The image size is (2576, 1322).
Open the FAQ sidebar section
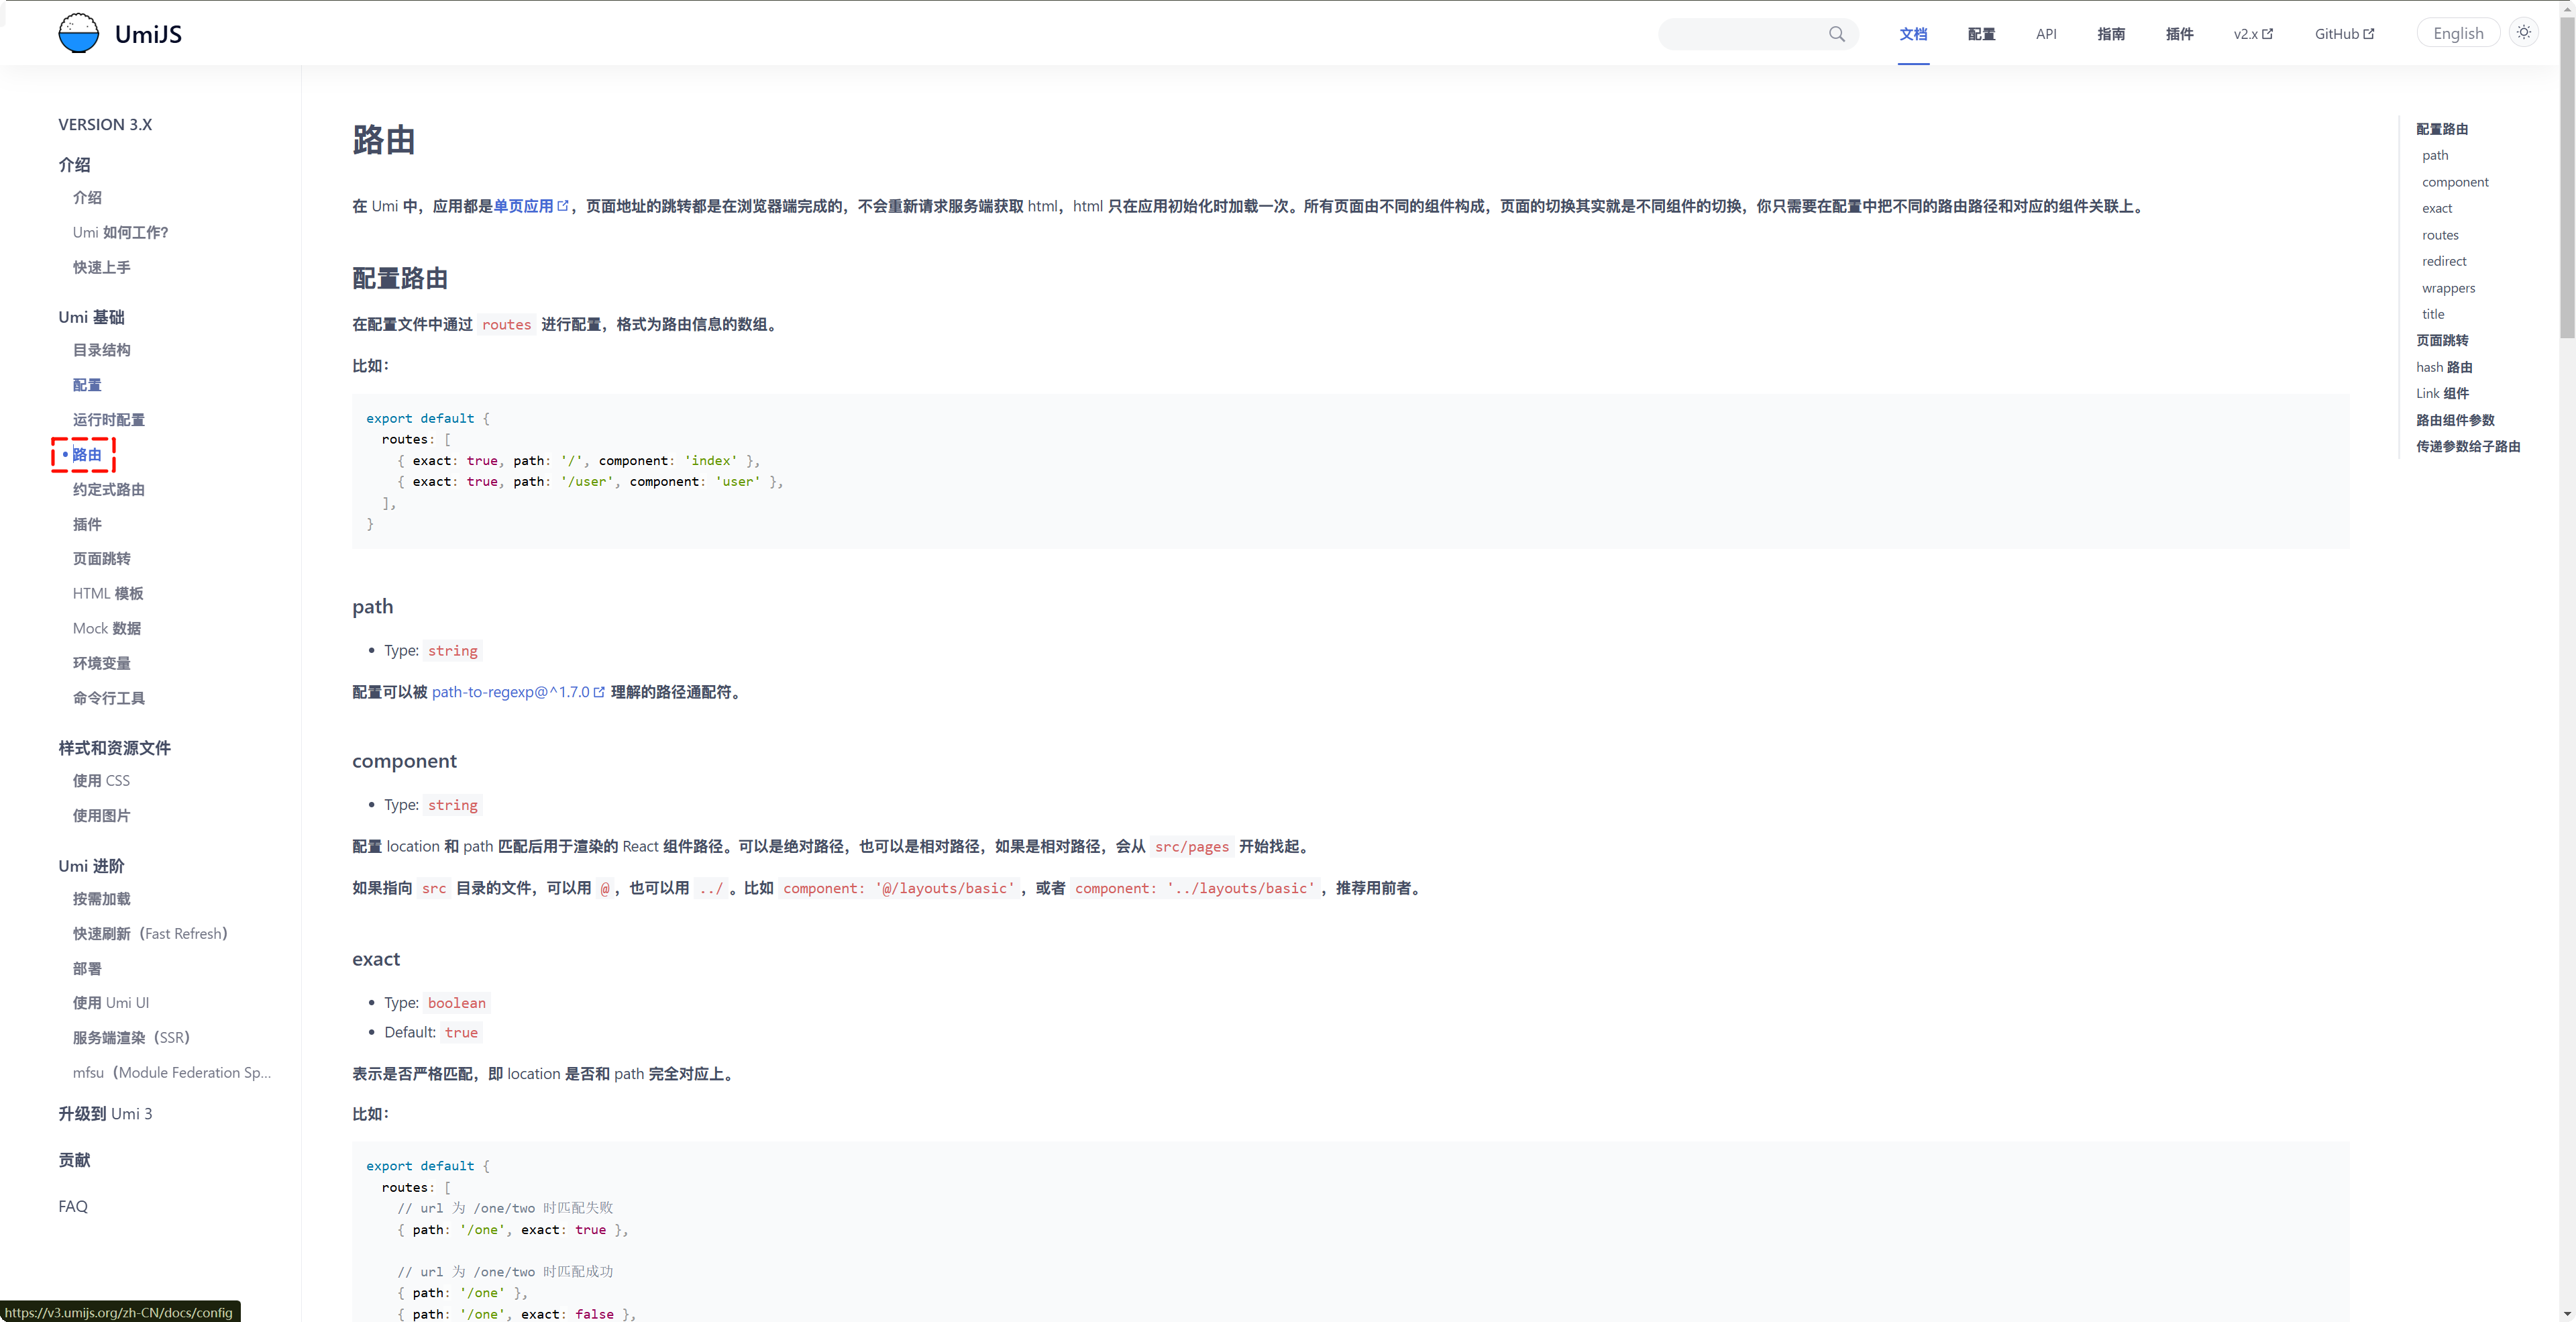(x=73, y=1206)
